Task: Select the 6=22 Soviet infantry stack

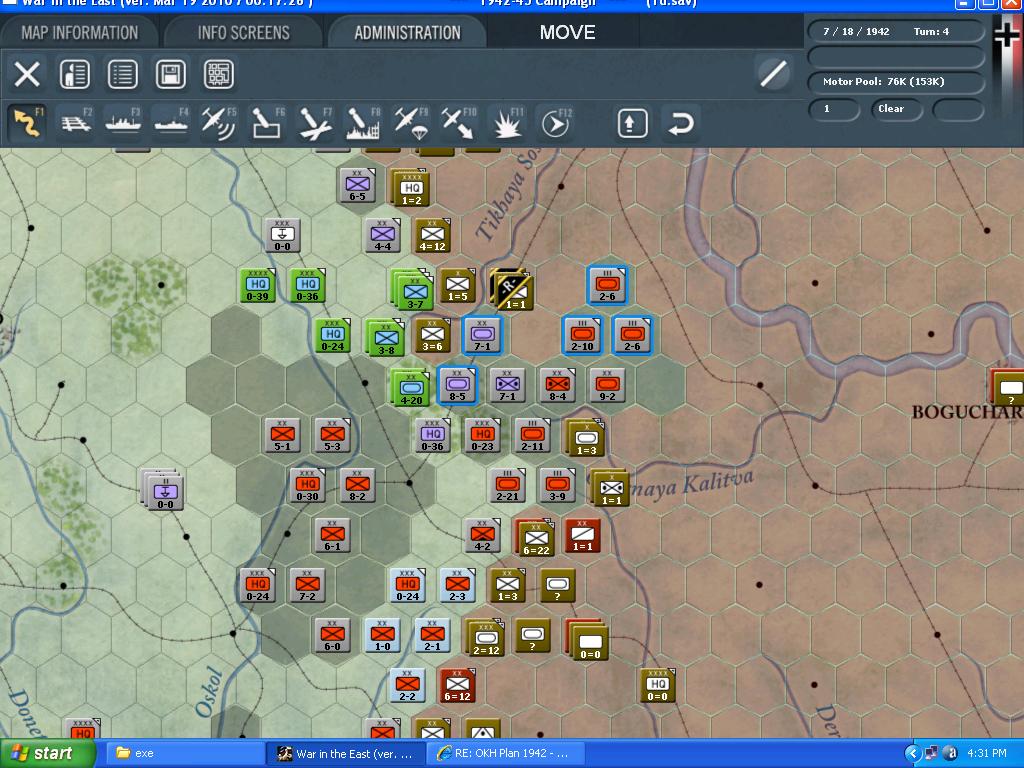Action: point(534,538)
